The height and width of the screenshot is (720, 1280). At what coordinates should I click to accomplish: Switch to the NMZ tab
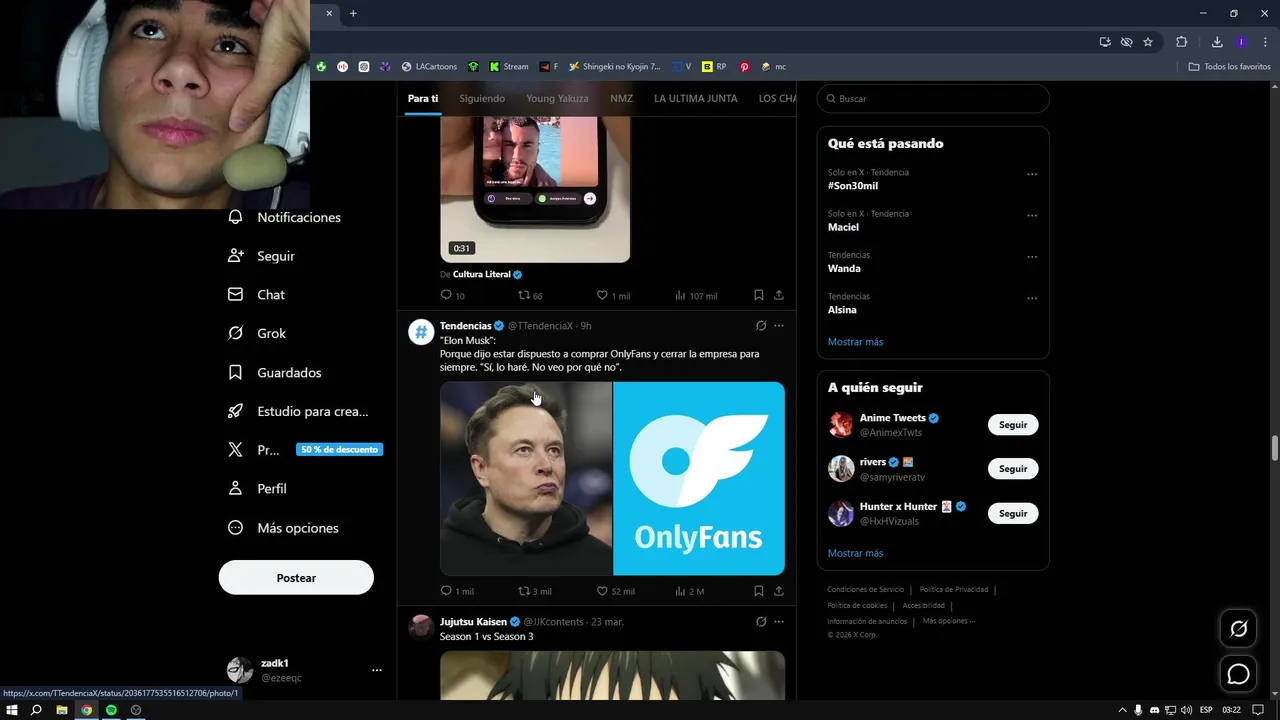click(x=621, y=98)
